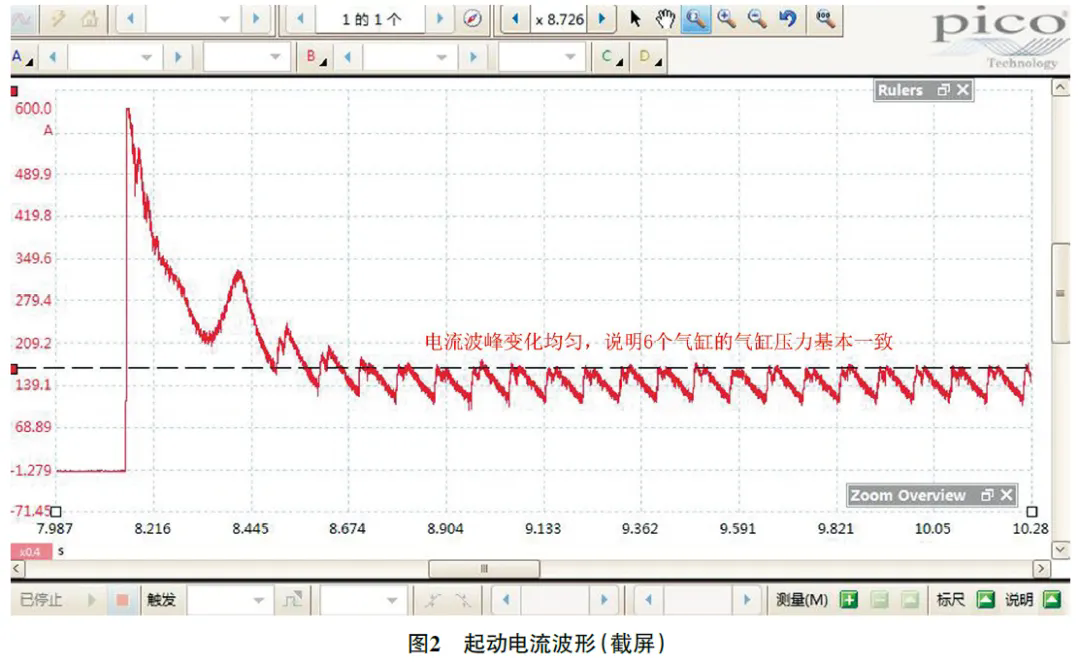1080x664 pixels.
Task: Click the red Stop capture button
Action: (x=123, y=600)
